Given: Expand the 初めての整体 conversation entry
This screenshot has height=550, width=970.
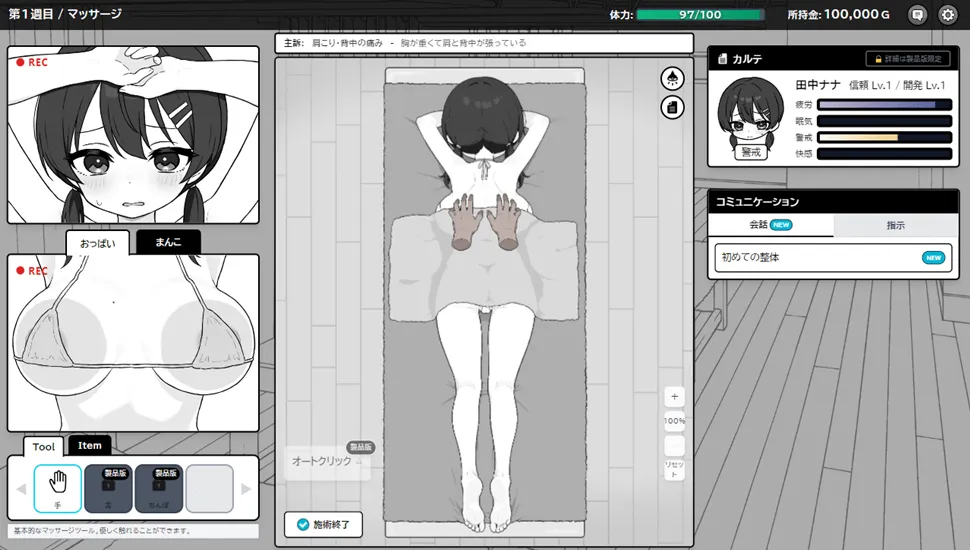Looking at the screenshot, I should coord(832,257).
